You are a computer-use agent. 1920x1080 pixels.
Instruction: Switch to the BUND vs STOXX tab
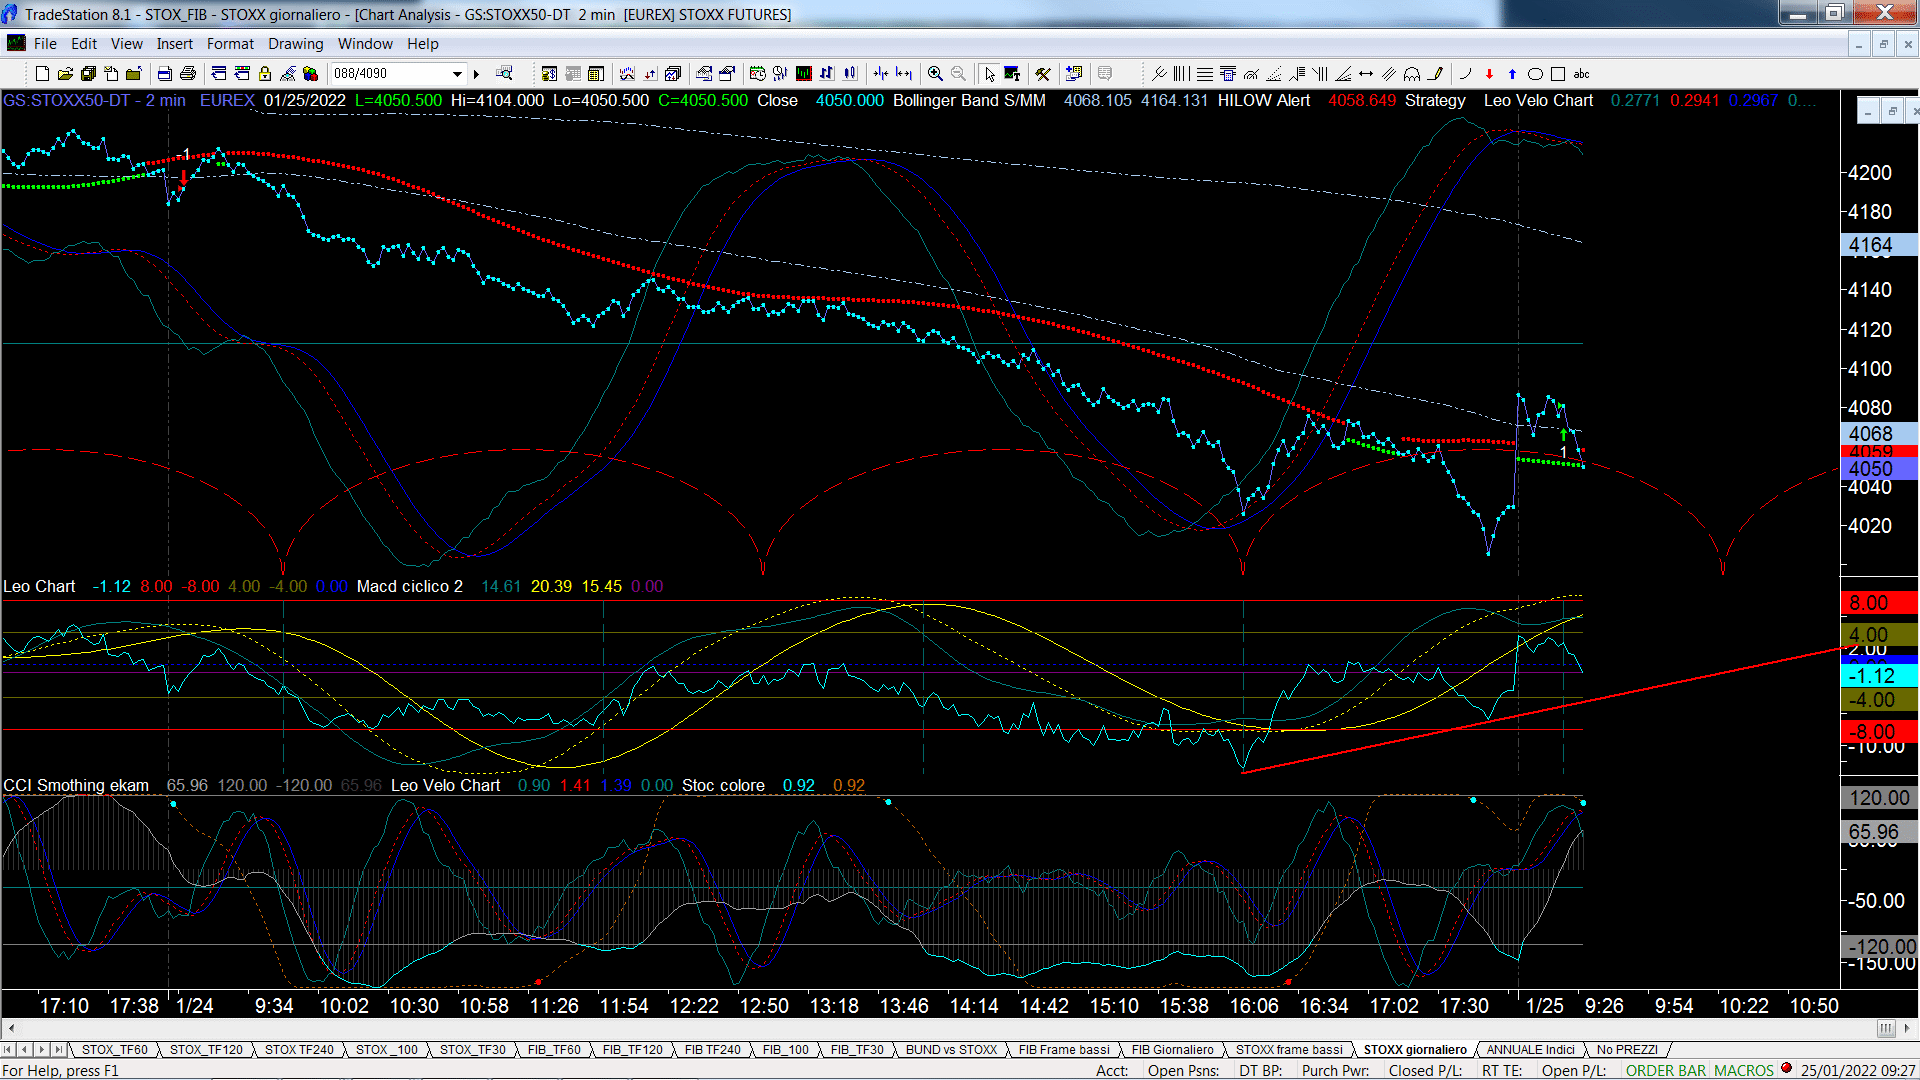[x=951, y=1050]
